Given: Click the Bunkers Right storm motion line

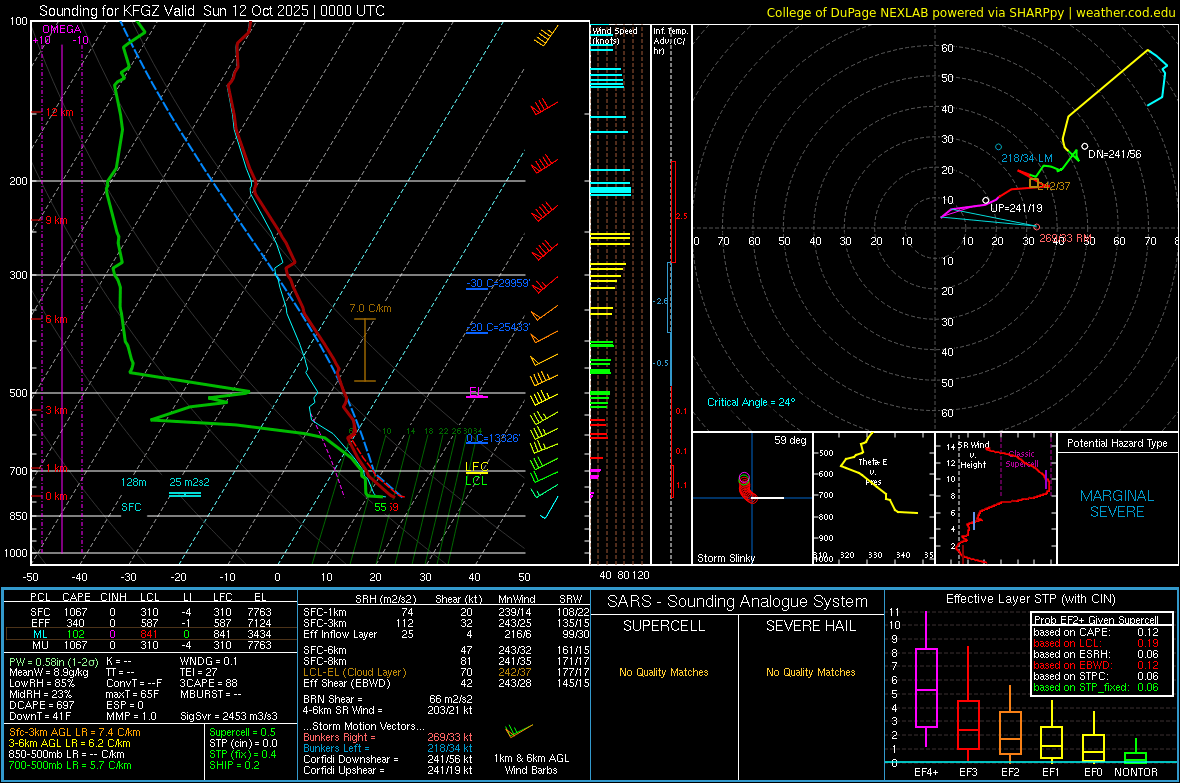Looking at the screenshot, I should tap(388, 737).
